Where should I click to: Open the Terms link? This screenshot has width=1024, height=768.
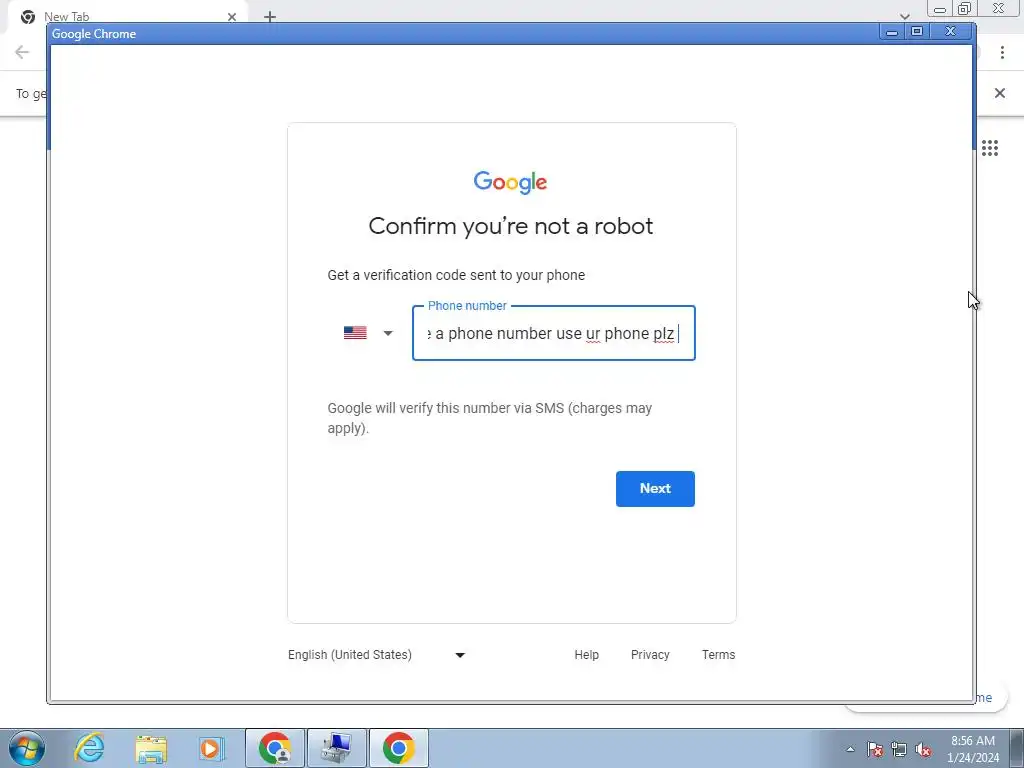[718, 655]
